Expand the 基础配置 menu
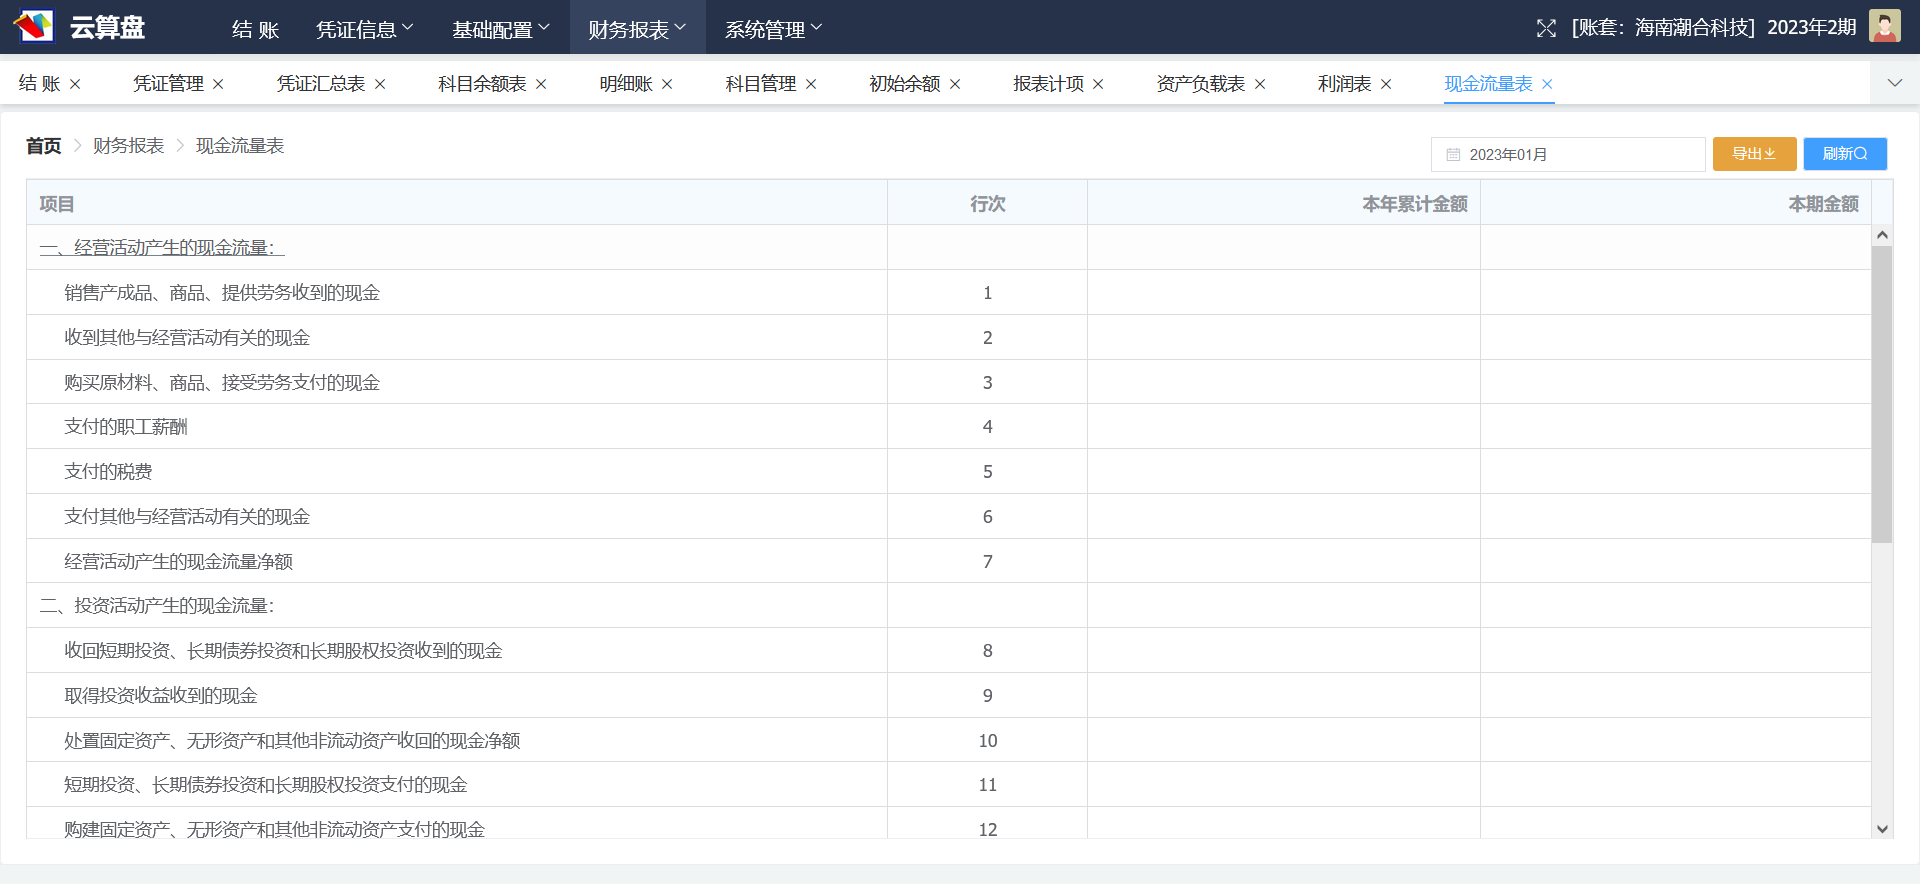Screen dimensions: 1920x884 500,29
